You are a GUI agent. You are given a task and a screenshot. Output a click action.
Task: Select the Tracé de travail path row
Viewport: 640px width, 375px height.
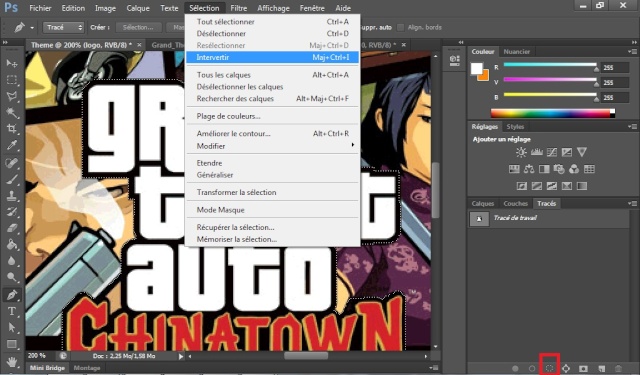point(549,218)
